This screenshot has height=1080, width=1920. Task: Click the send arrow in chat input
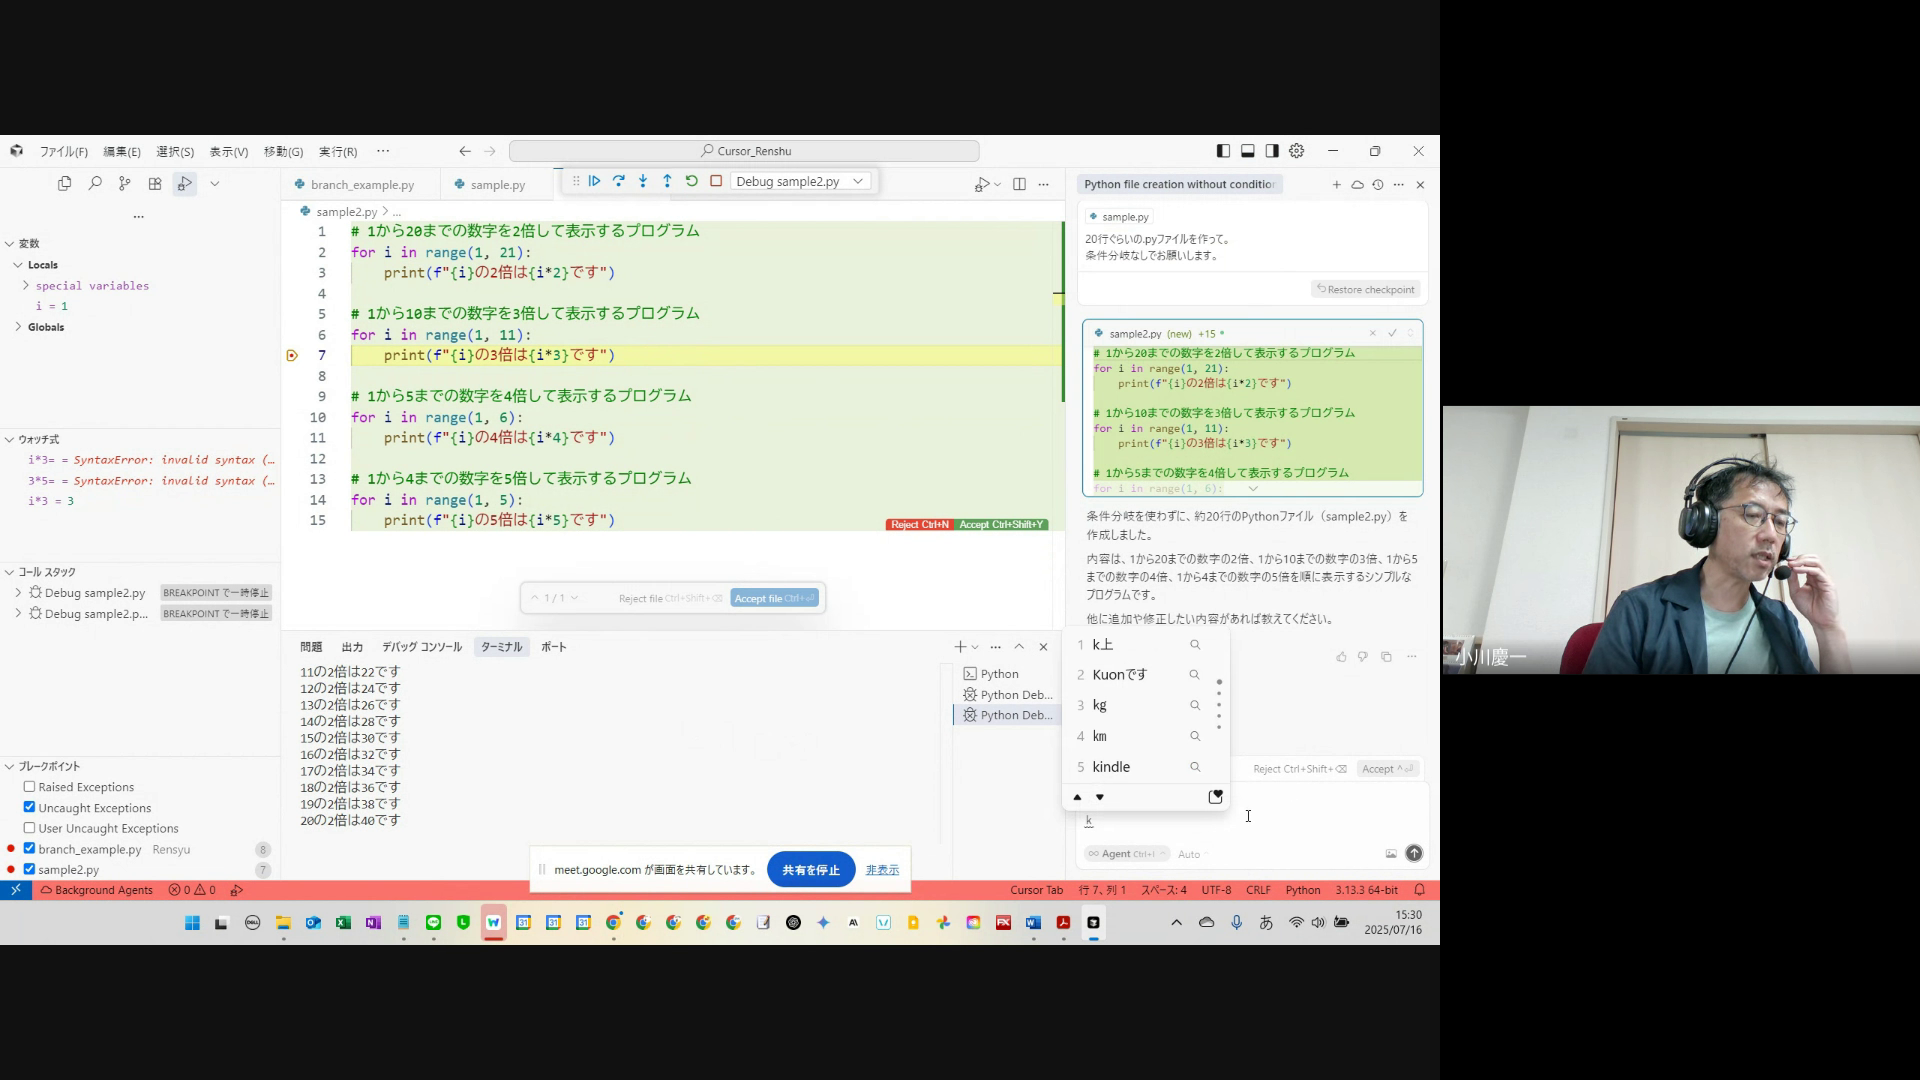click(1413, 853)
